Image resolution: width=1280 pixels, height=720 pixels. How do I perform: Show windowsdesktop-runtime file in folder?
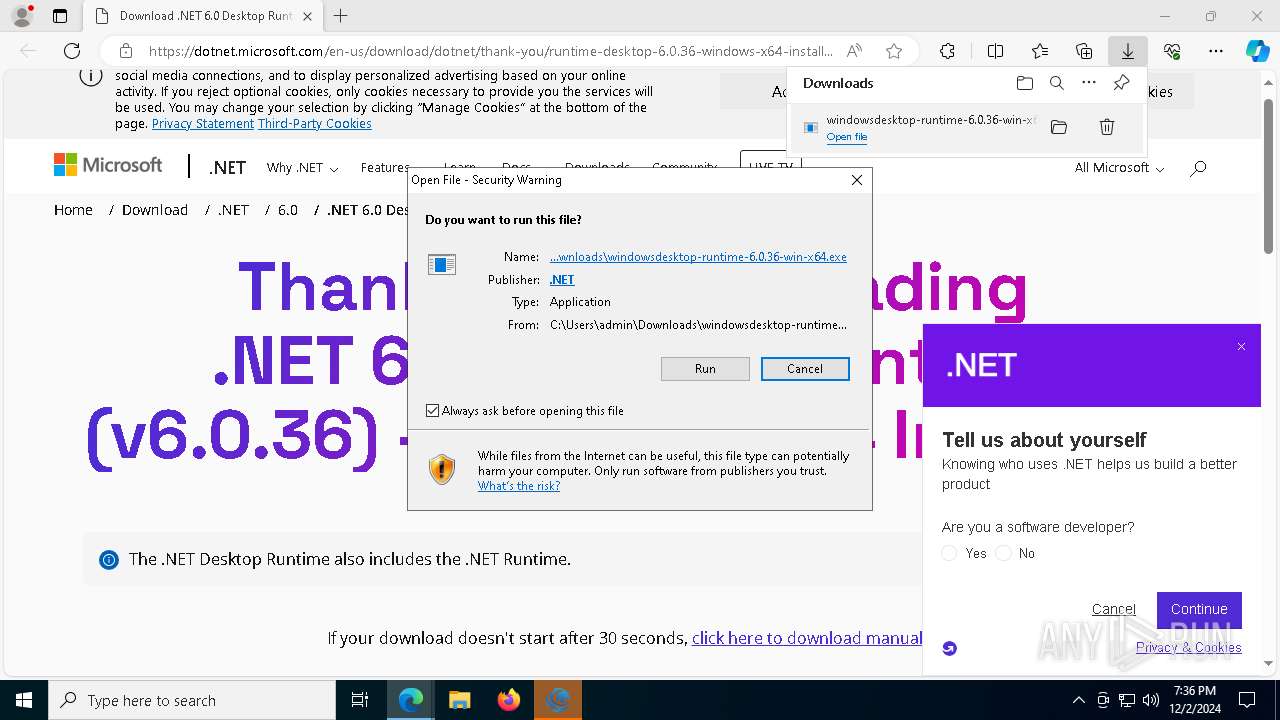1059,127
